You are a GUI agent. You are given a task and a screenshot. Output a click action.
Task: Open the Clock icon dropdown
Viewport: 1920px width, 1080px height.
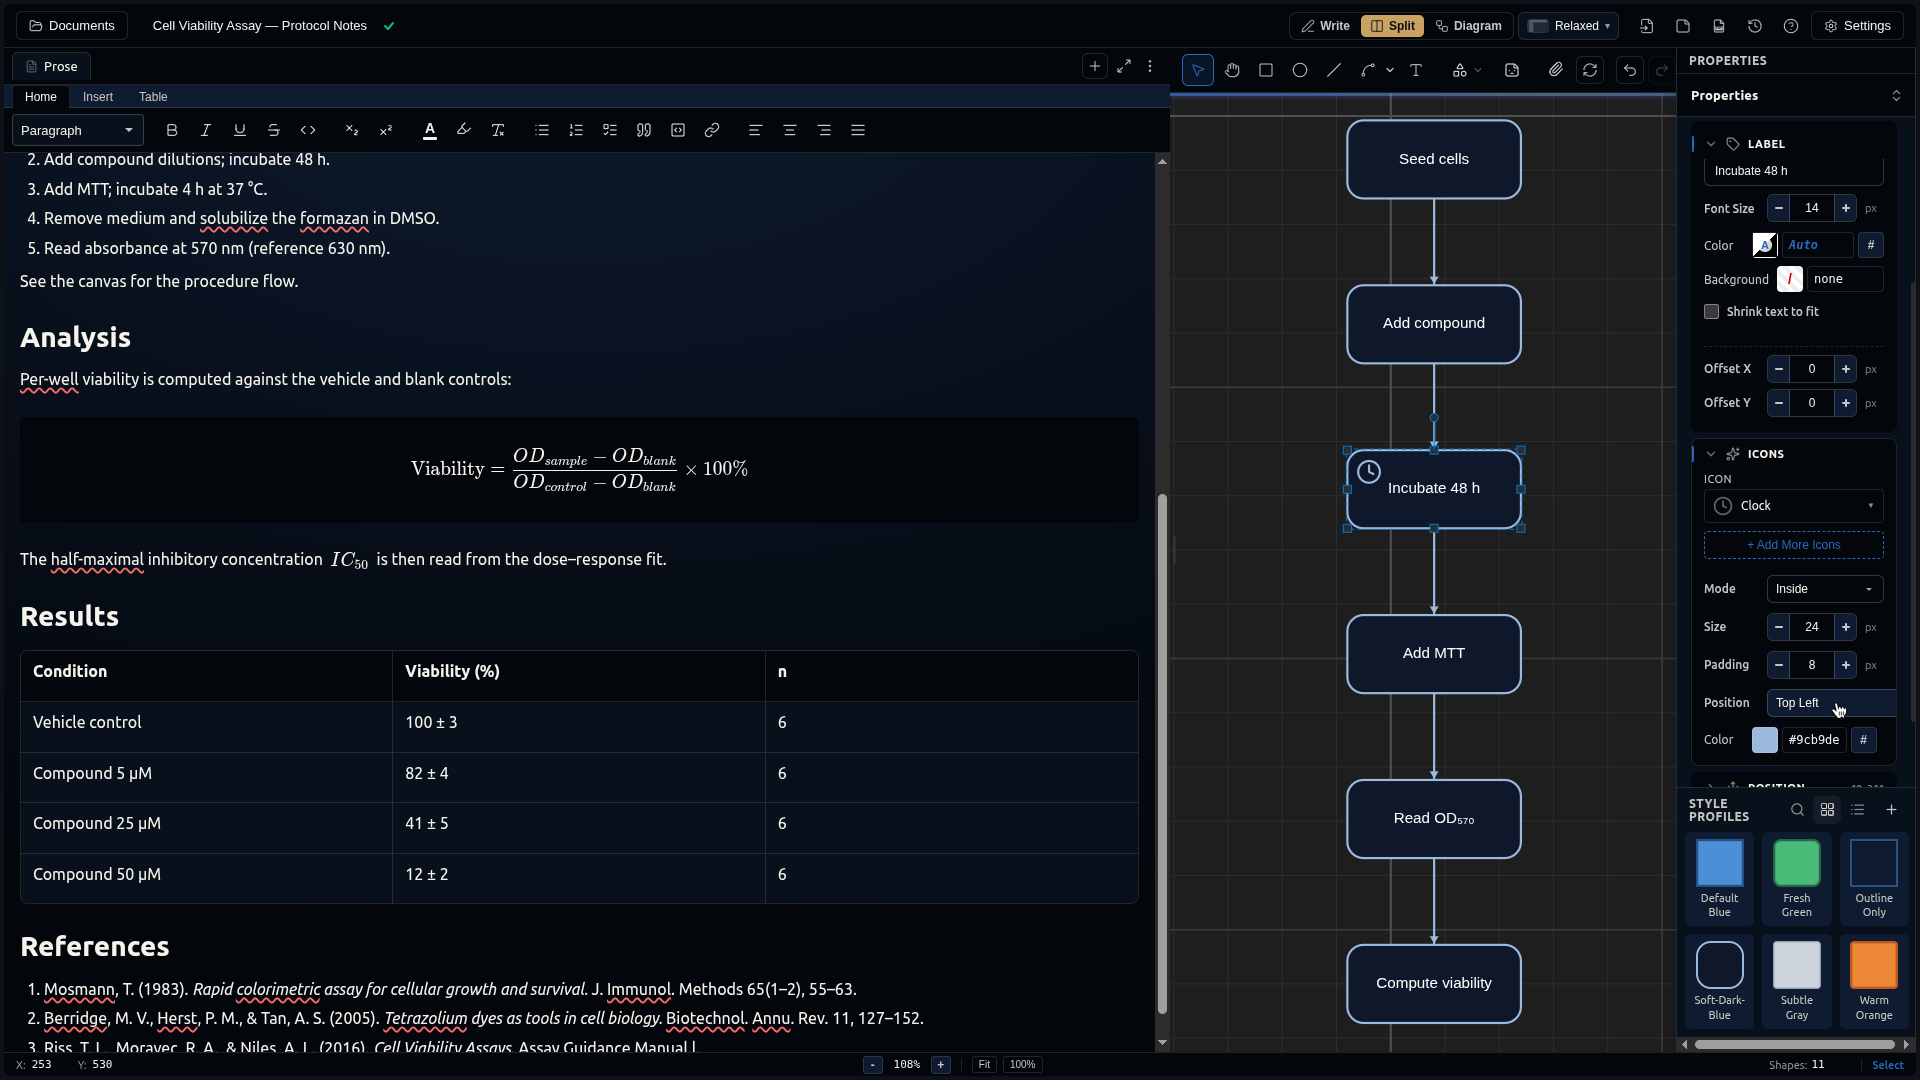pyautogui.click(x=1793, y=506)
